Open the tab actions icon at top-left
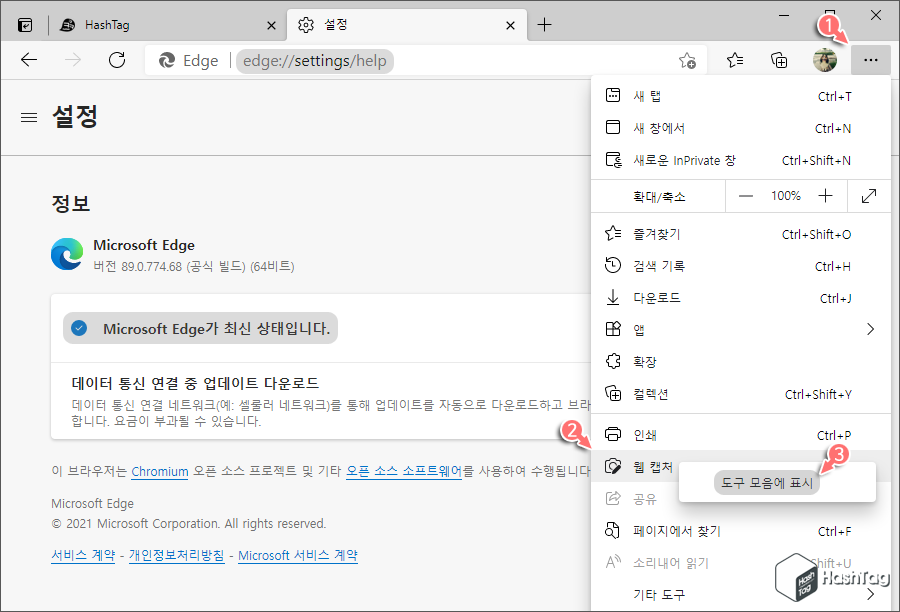 pos(25,25)
